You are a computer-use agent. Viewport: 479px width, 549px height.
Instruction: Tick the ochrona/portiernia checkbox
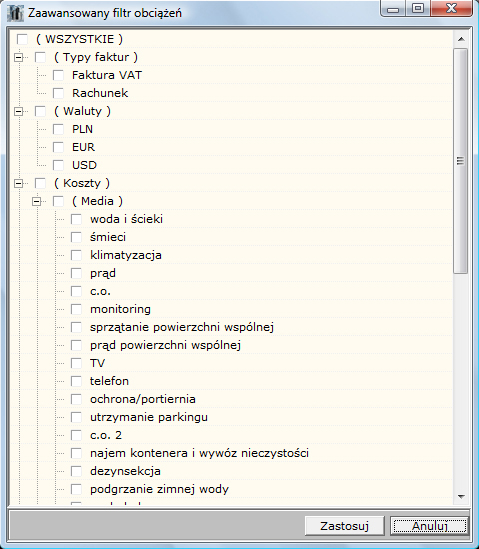[x=76, y=399]
